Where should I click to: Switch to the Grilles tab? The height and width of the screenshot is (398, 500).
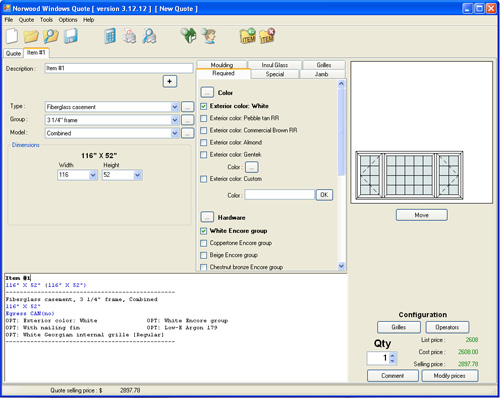click(324, 65)
